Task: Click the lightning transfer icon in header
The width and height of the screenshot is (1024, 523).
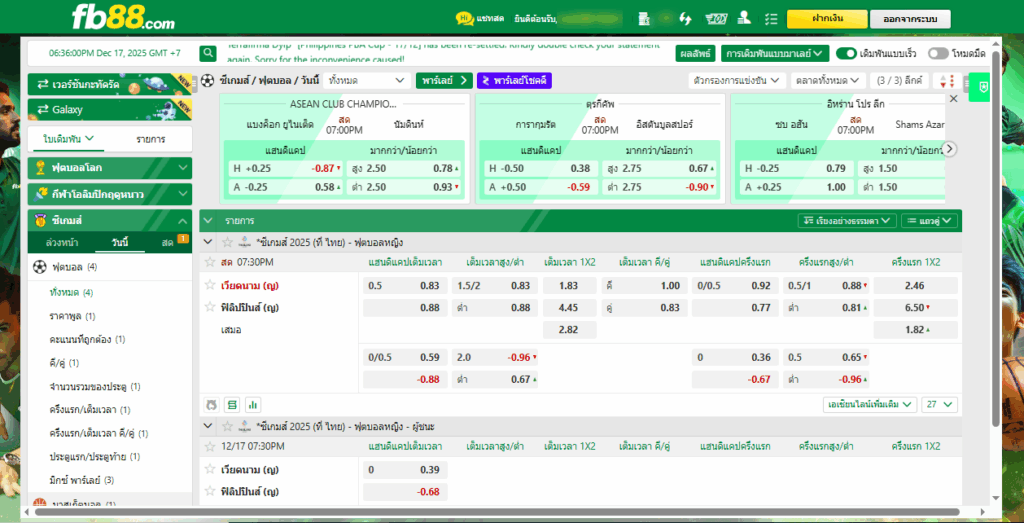Action: pyautogui.click(x=685, y=19)
